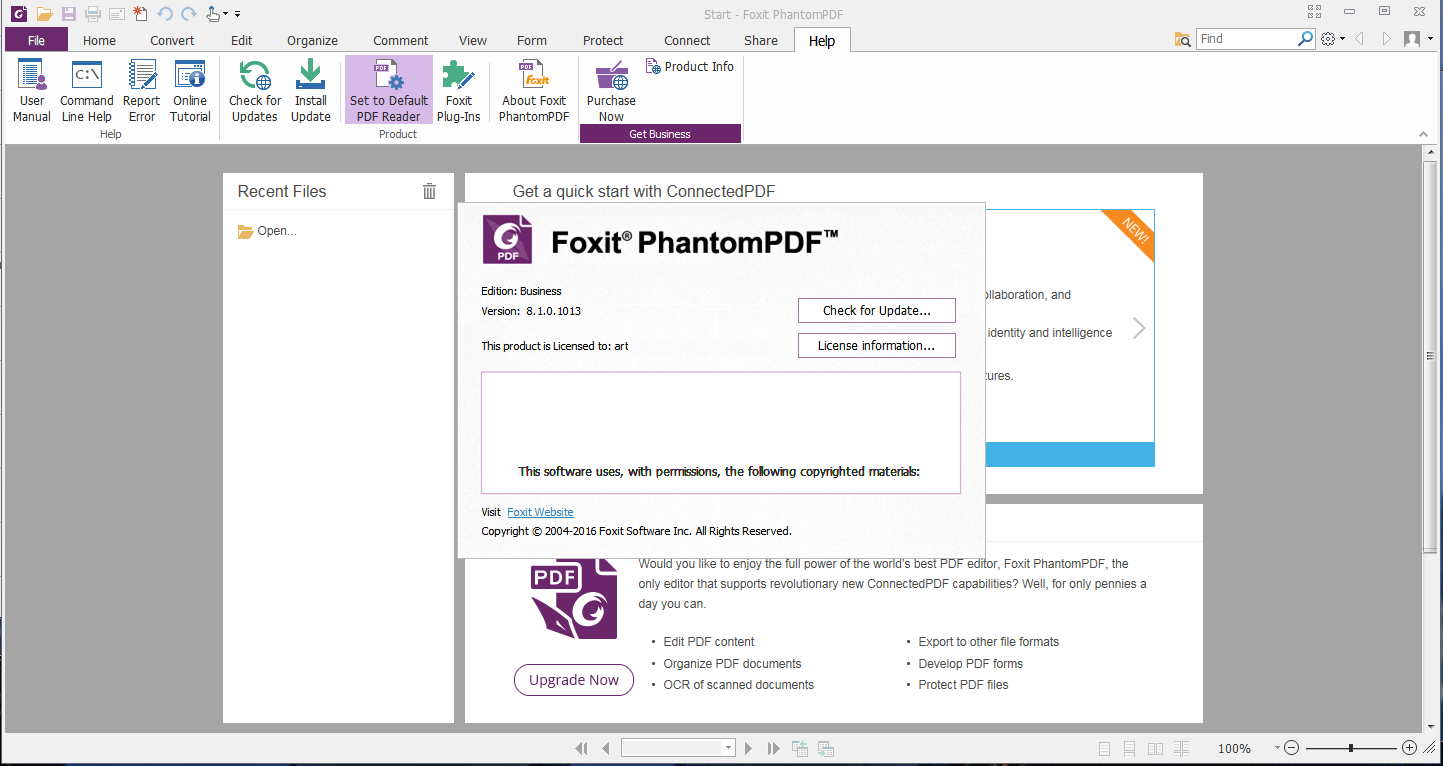Switch to the Organize tab
The image size is (1443, 766).
[313, 40]
